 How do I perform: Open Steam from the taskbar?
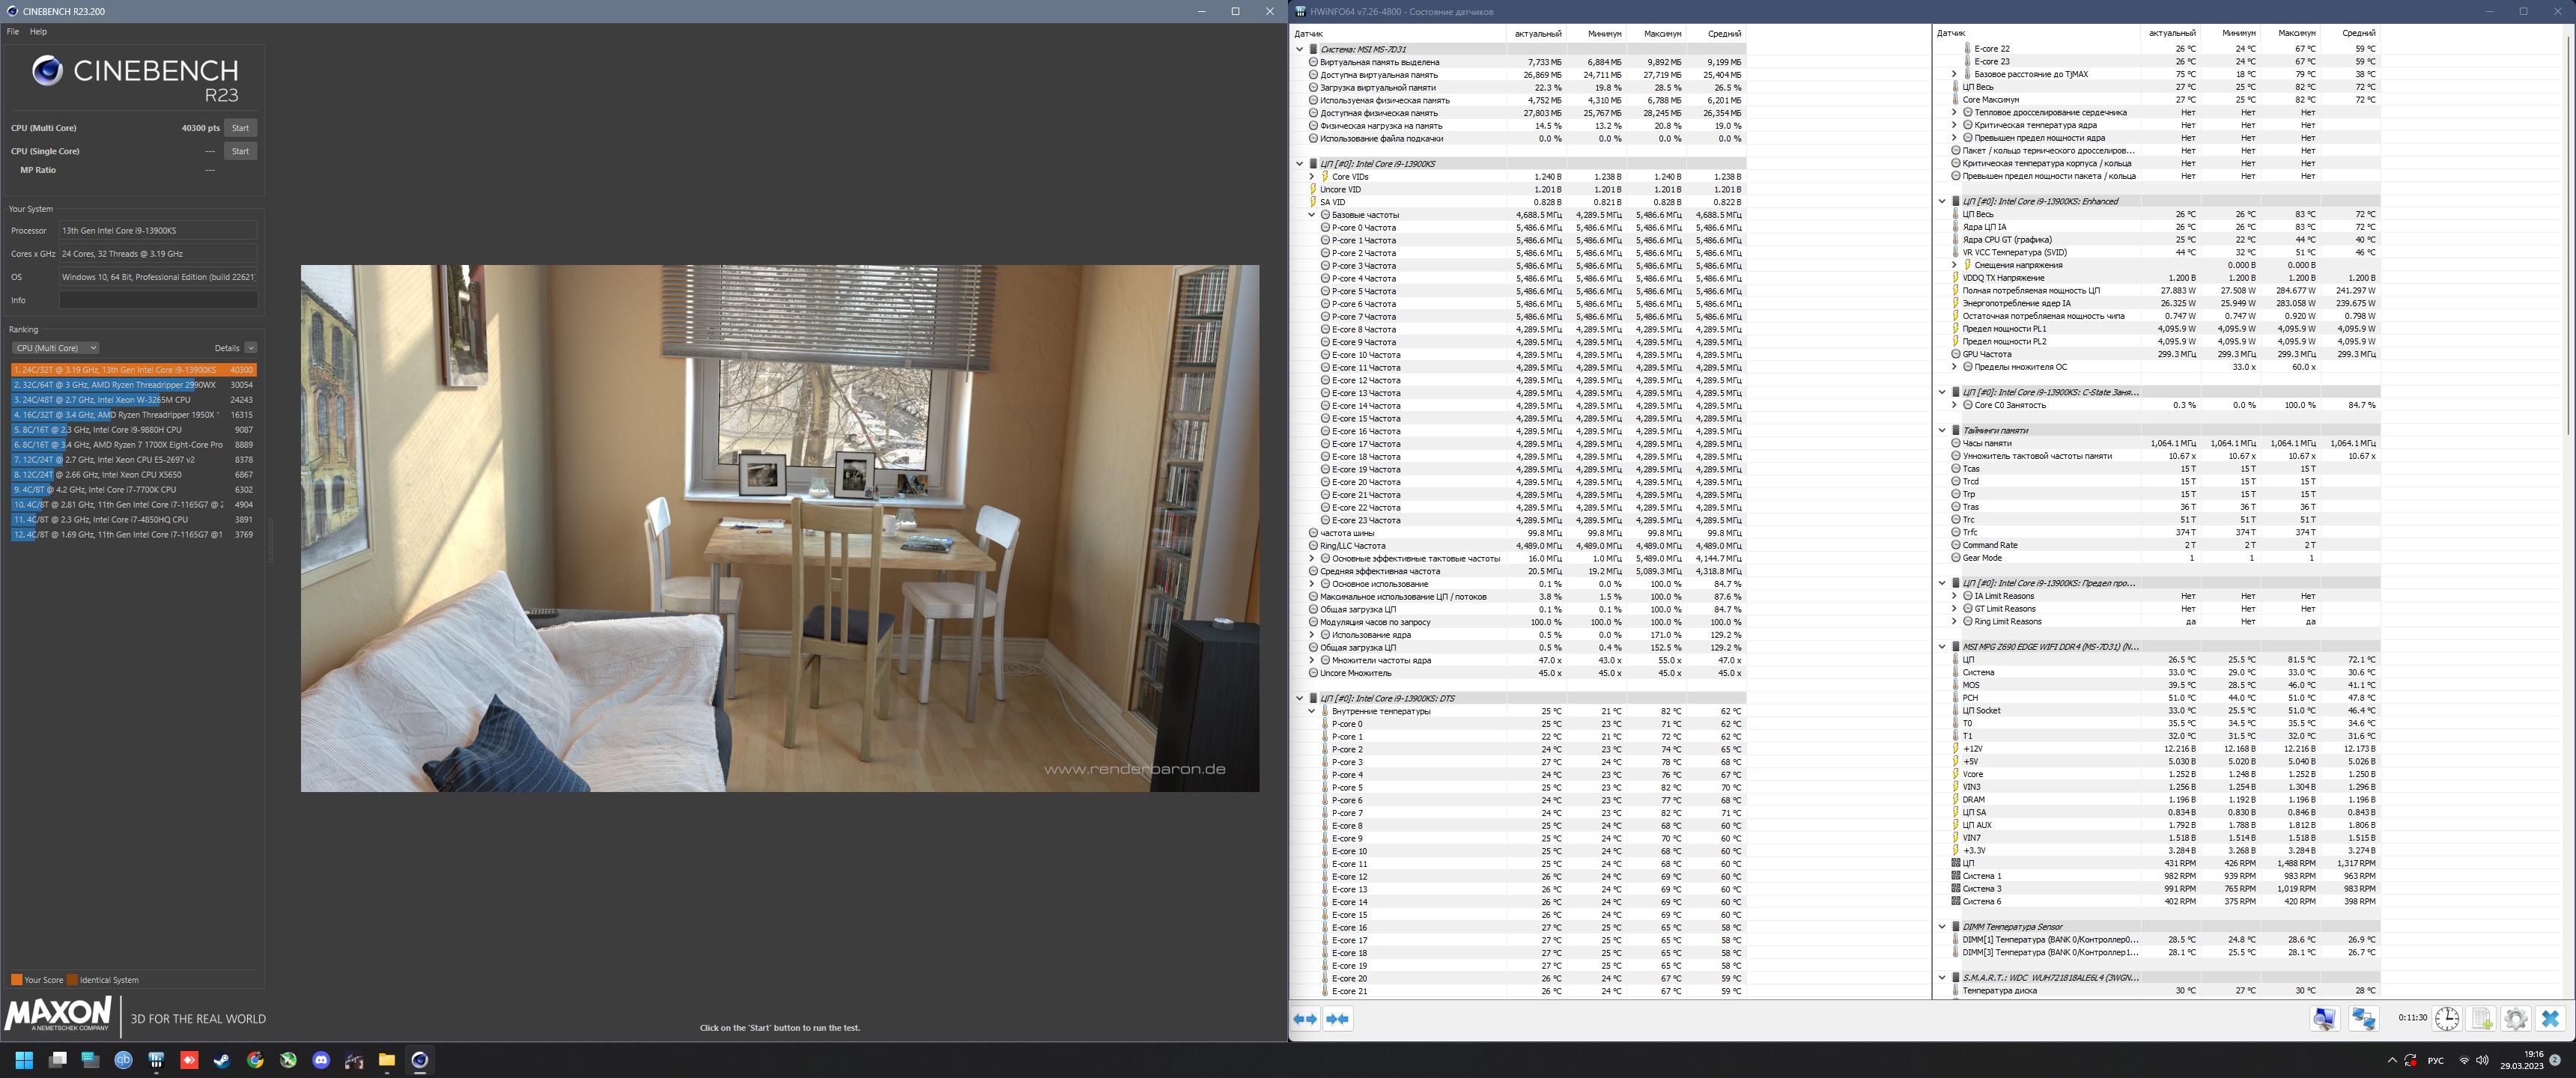pos(222,1060)
